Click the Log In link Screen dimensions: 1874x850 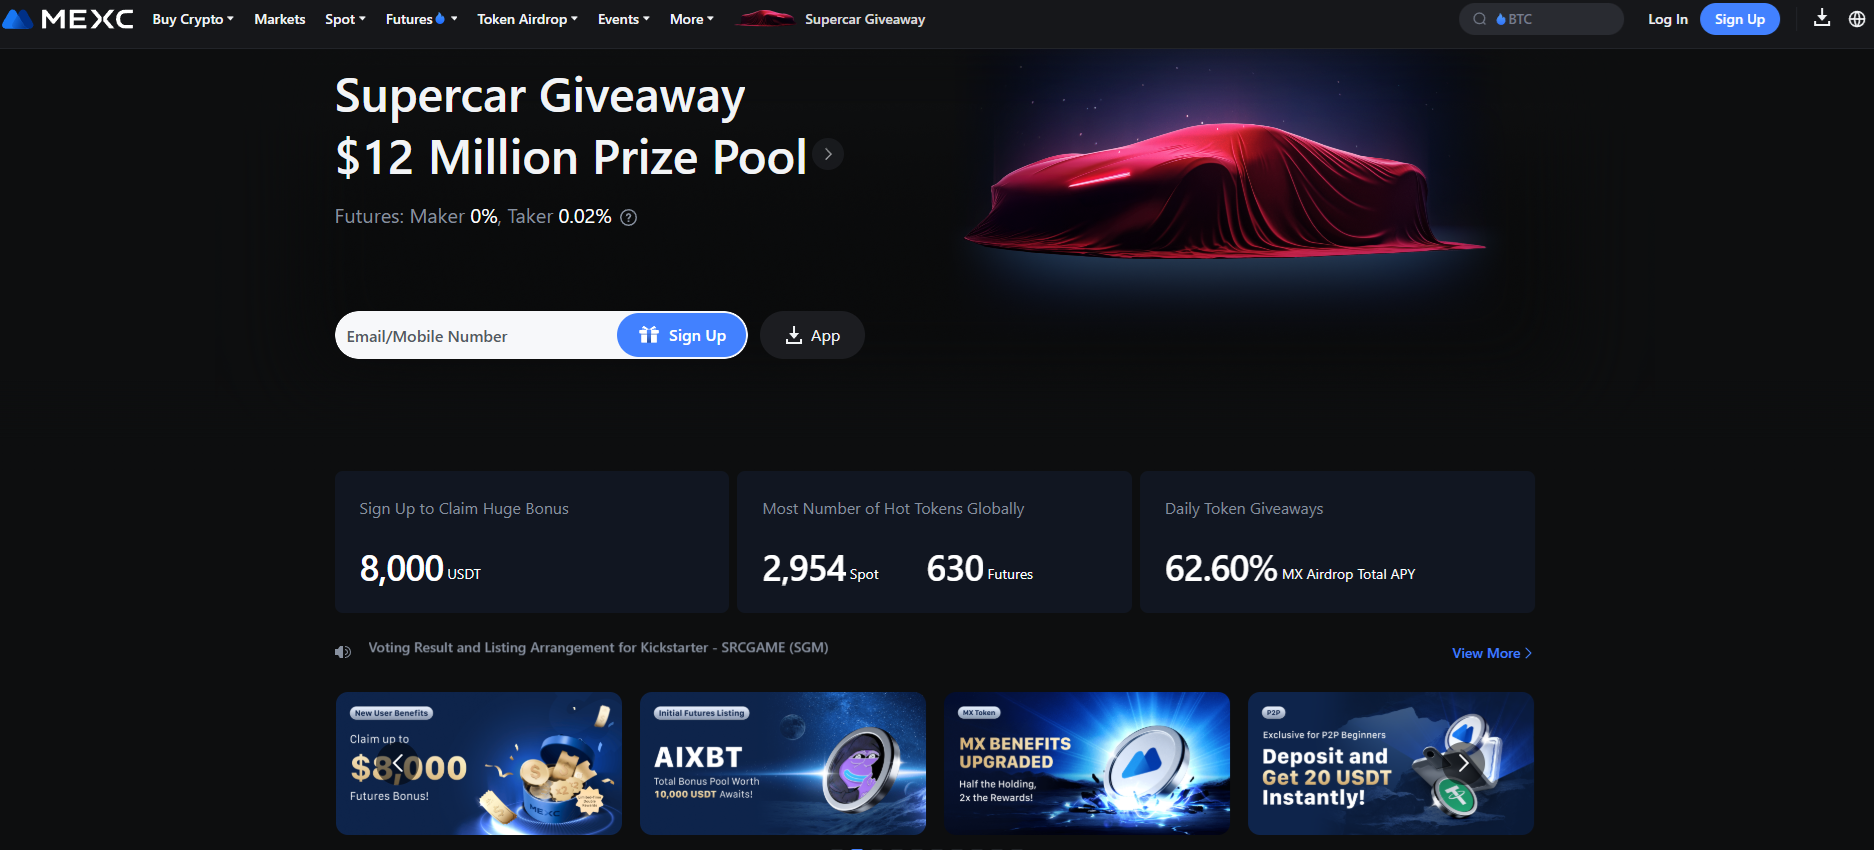click(1667, 19)
